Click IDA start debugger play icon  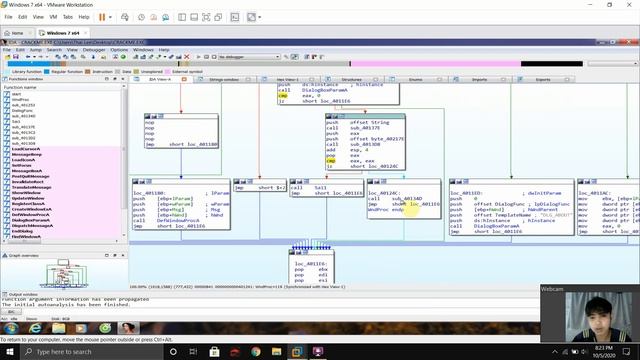tap(198, 57)
